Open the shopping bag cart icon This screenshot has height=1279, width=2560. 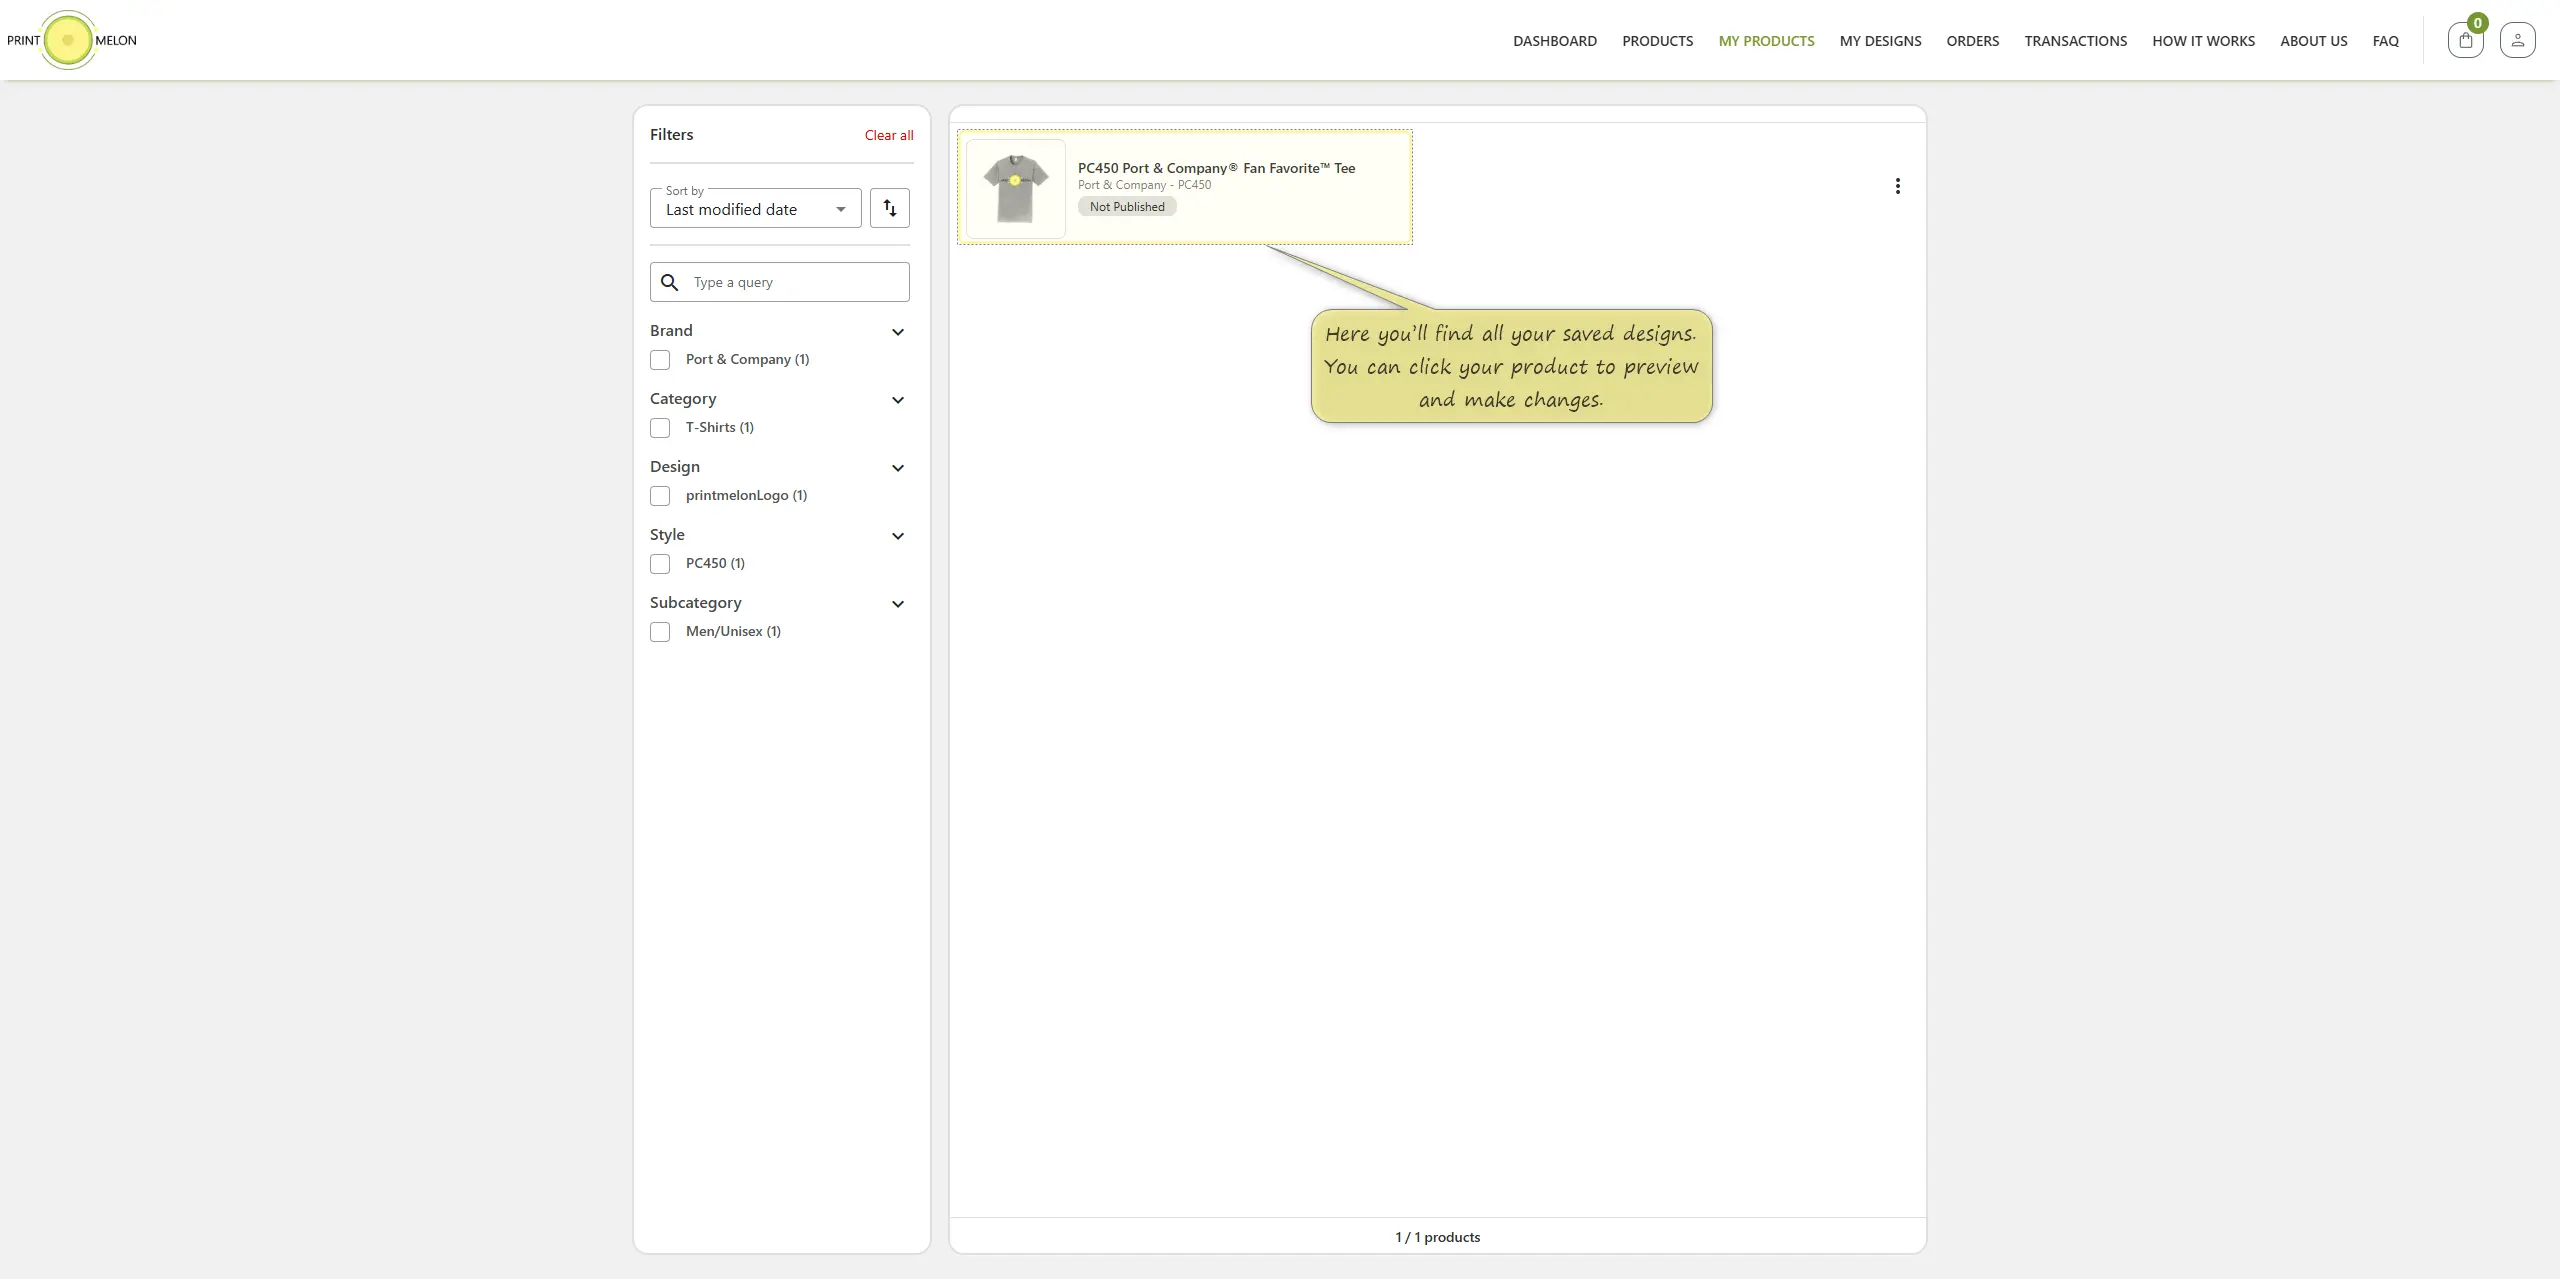pyautogui.click(x=2465, y=40)
